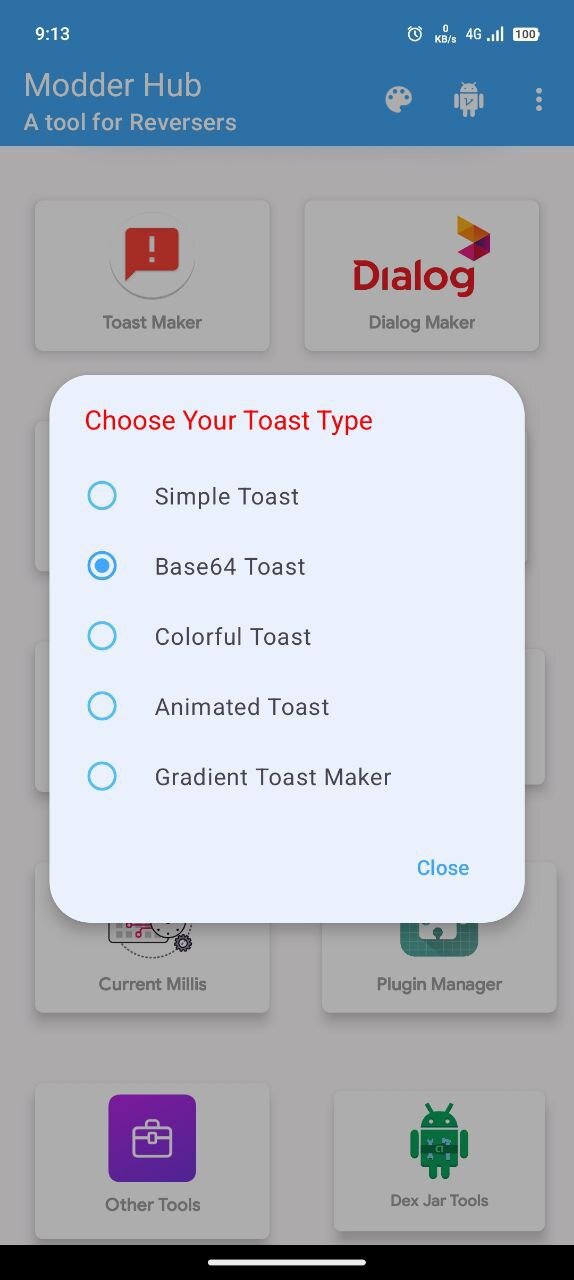The height and width of the screenshot is (1280, 574).
Task: Tap the Gradient Toast Maker label
Action: tap(273, 777)
